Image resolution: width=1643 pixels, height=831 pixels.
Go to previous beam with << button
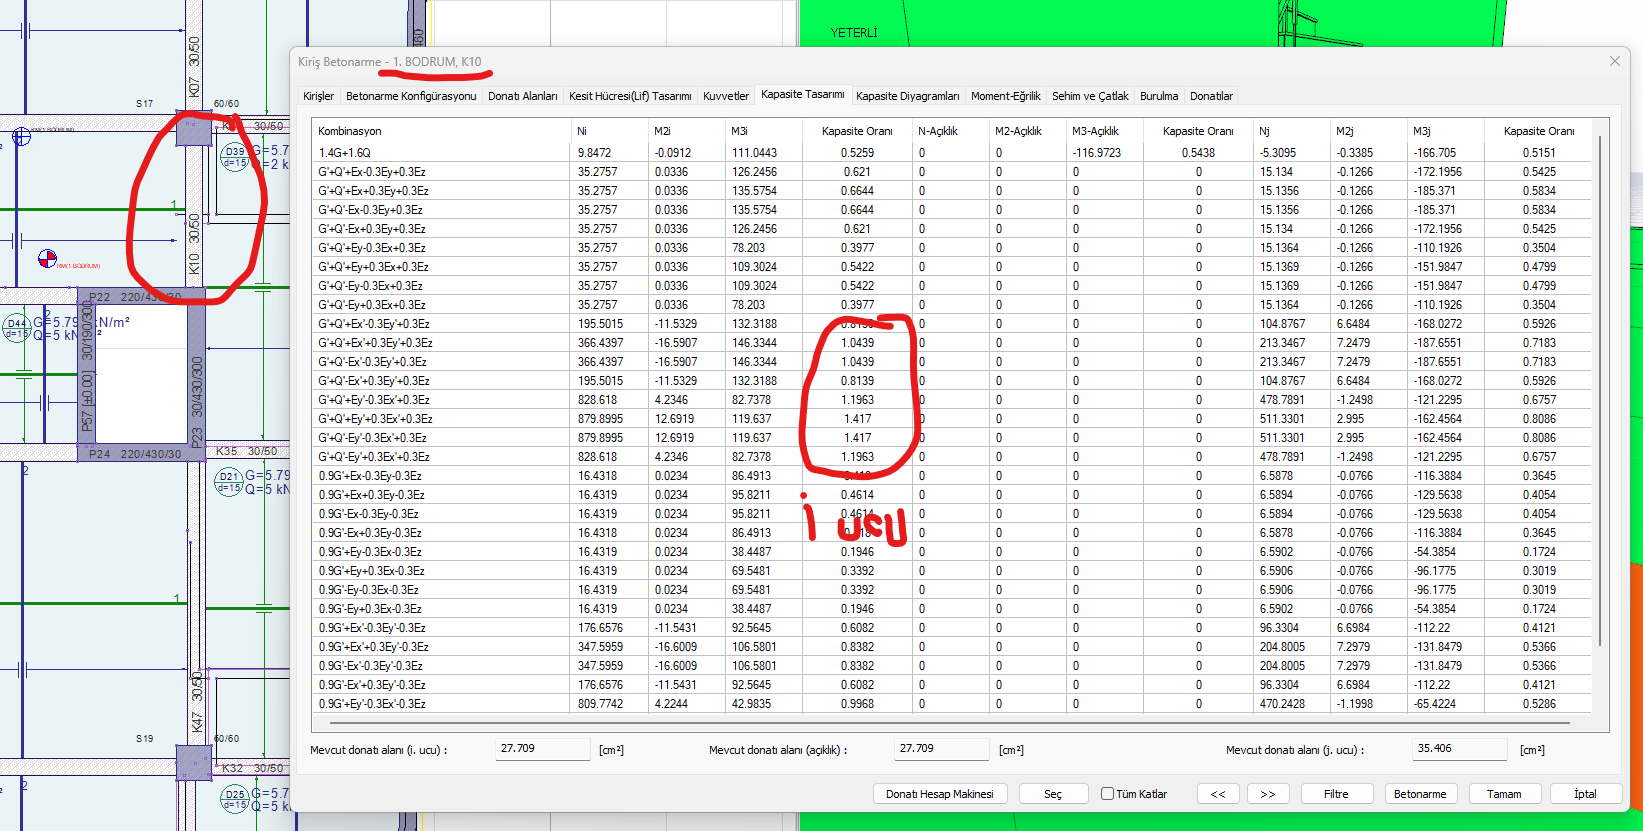1217,794
